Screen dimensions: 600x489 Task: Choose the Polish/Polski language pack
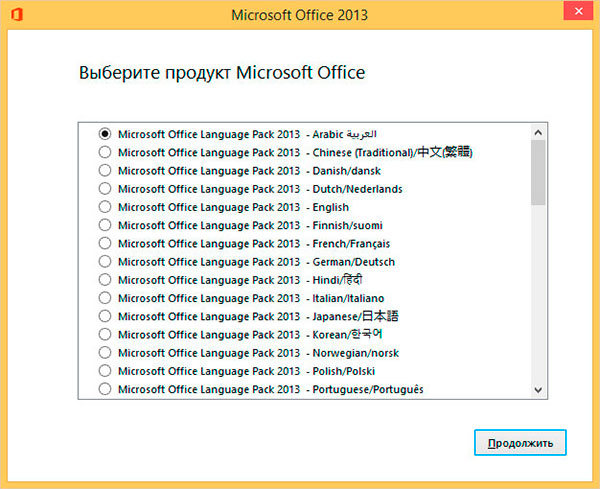[105, 371]
